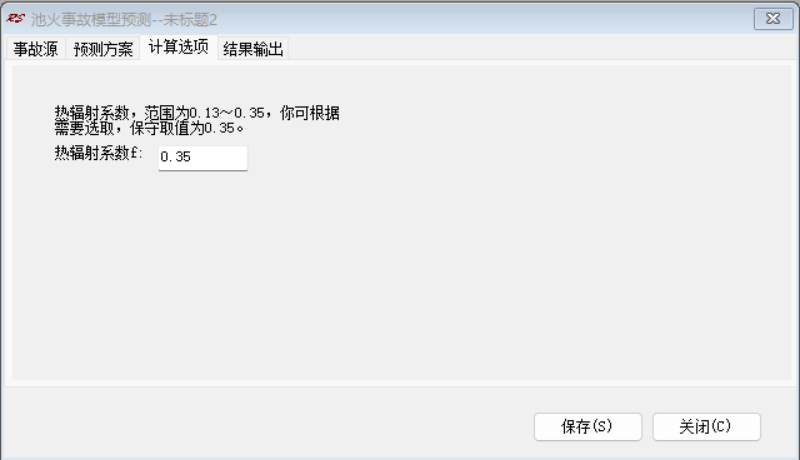Save settings with the 保存(S) button
800x460 pixels.
(x=588, y=426)
